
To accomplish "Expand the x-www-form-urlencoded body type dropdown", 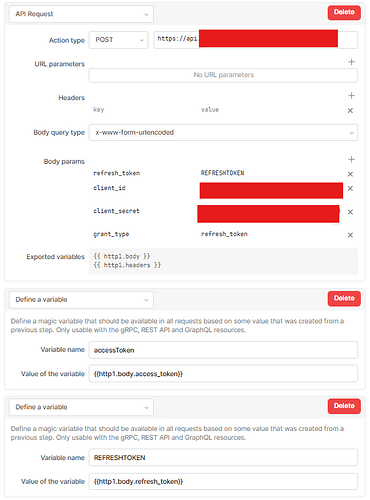I will click(223, 133).
